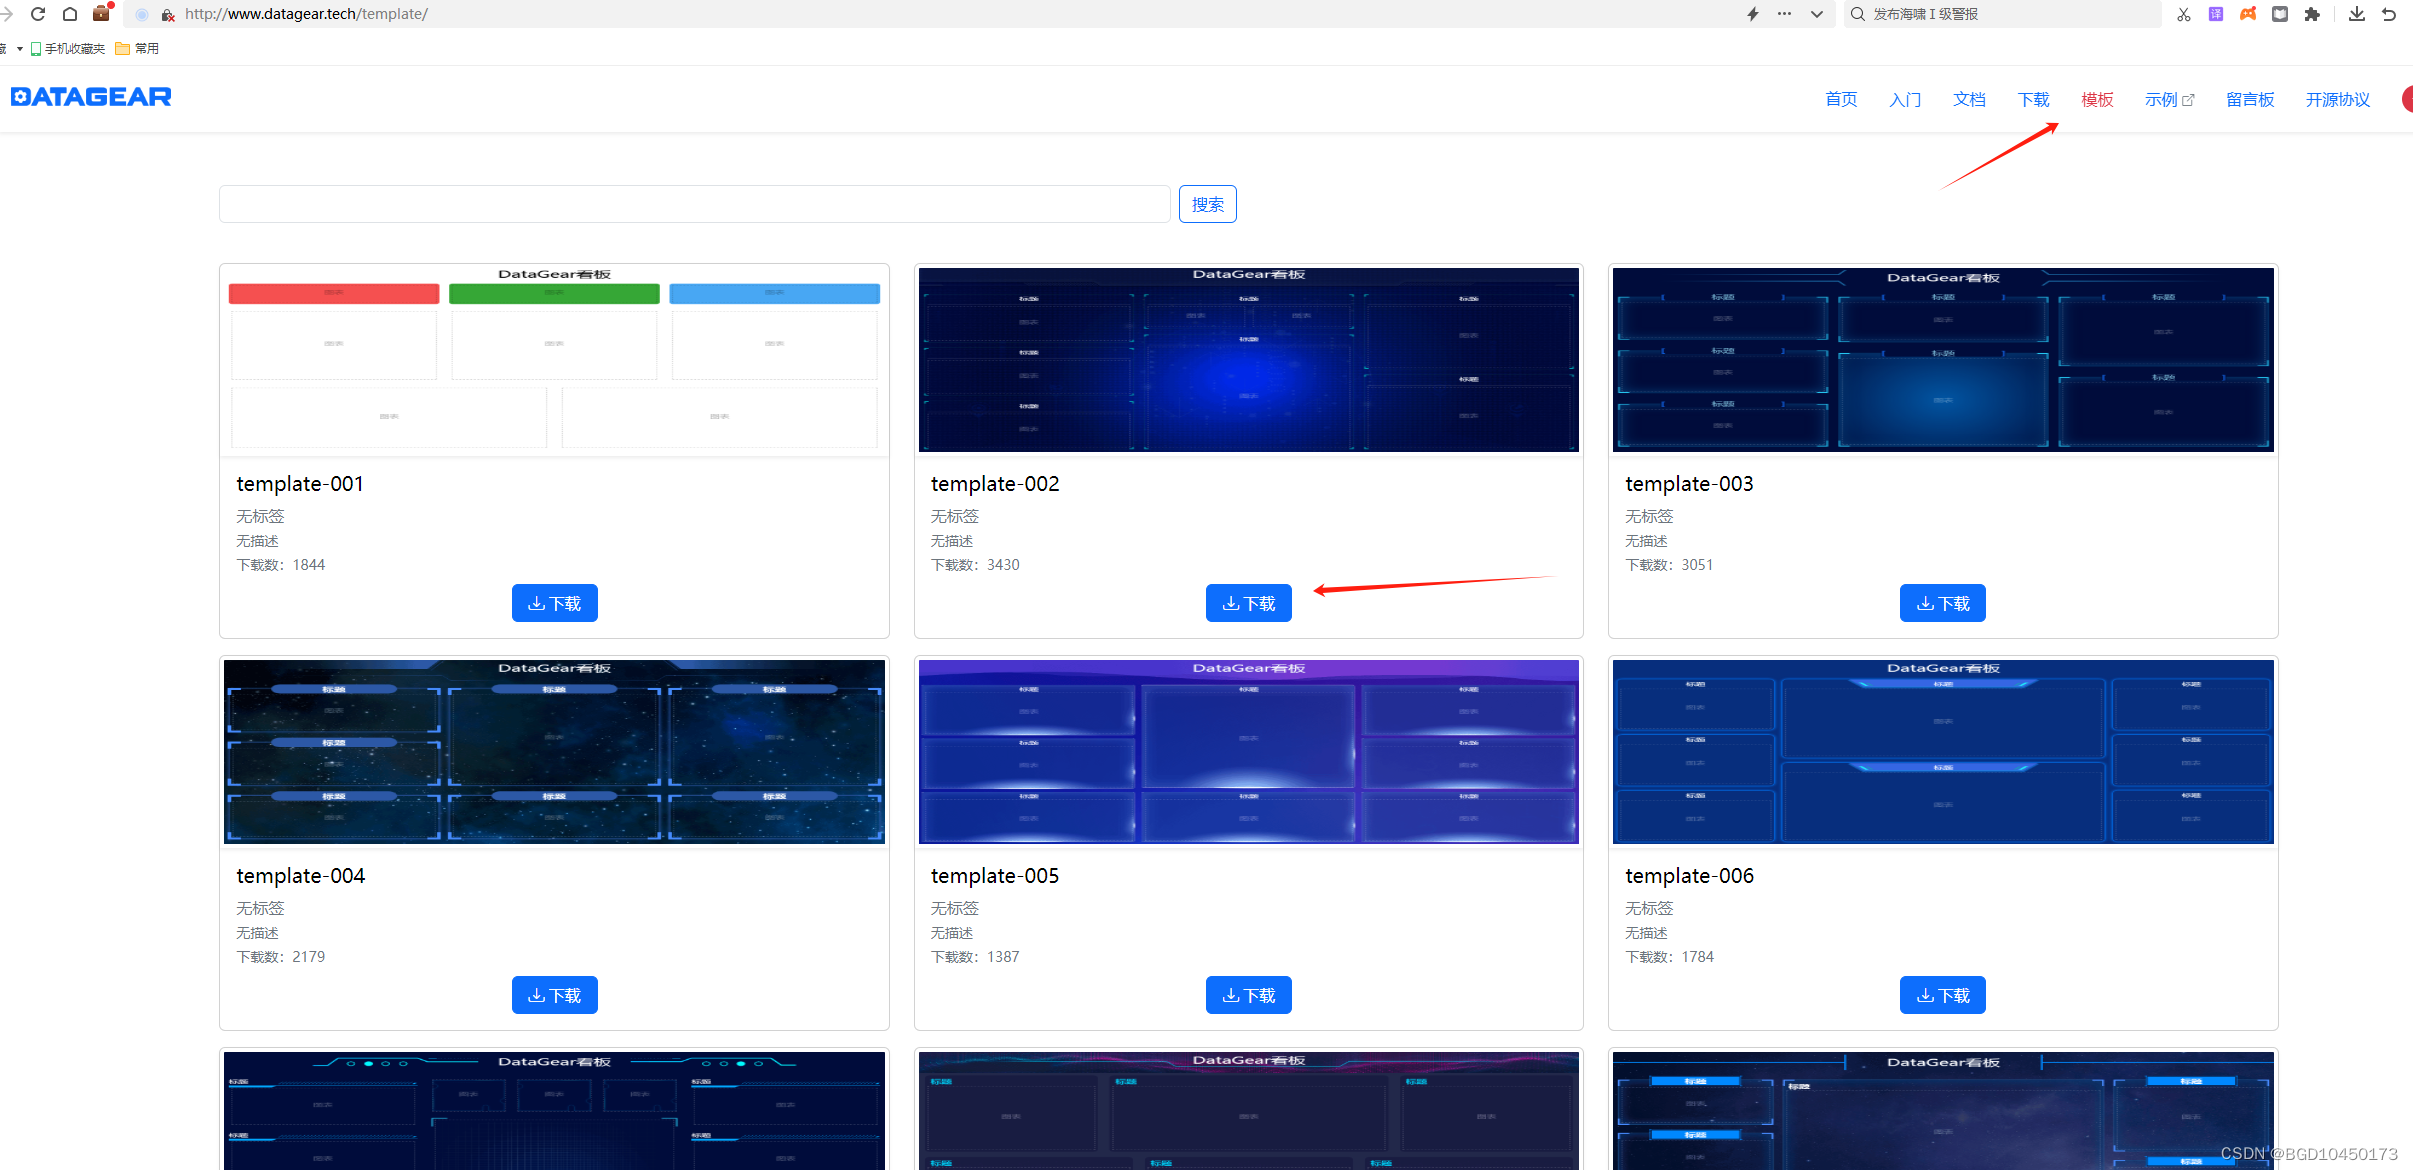Open the translate extension icon
Viewport: 2413px width, 1170px height.
[2215, 14]
